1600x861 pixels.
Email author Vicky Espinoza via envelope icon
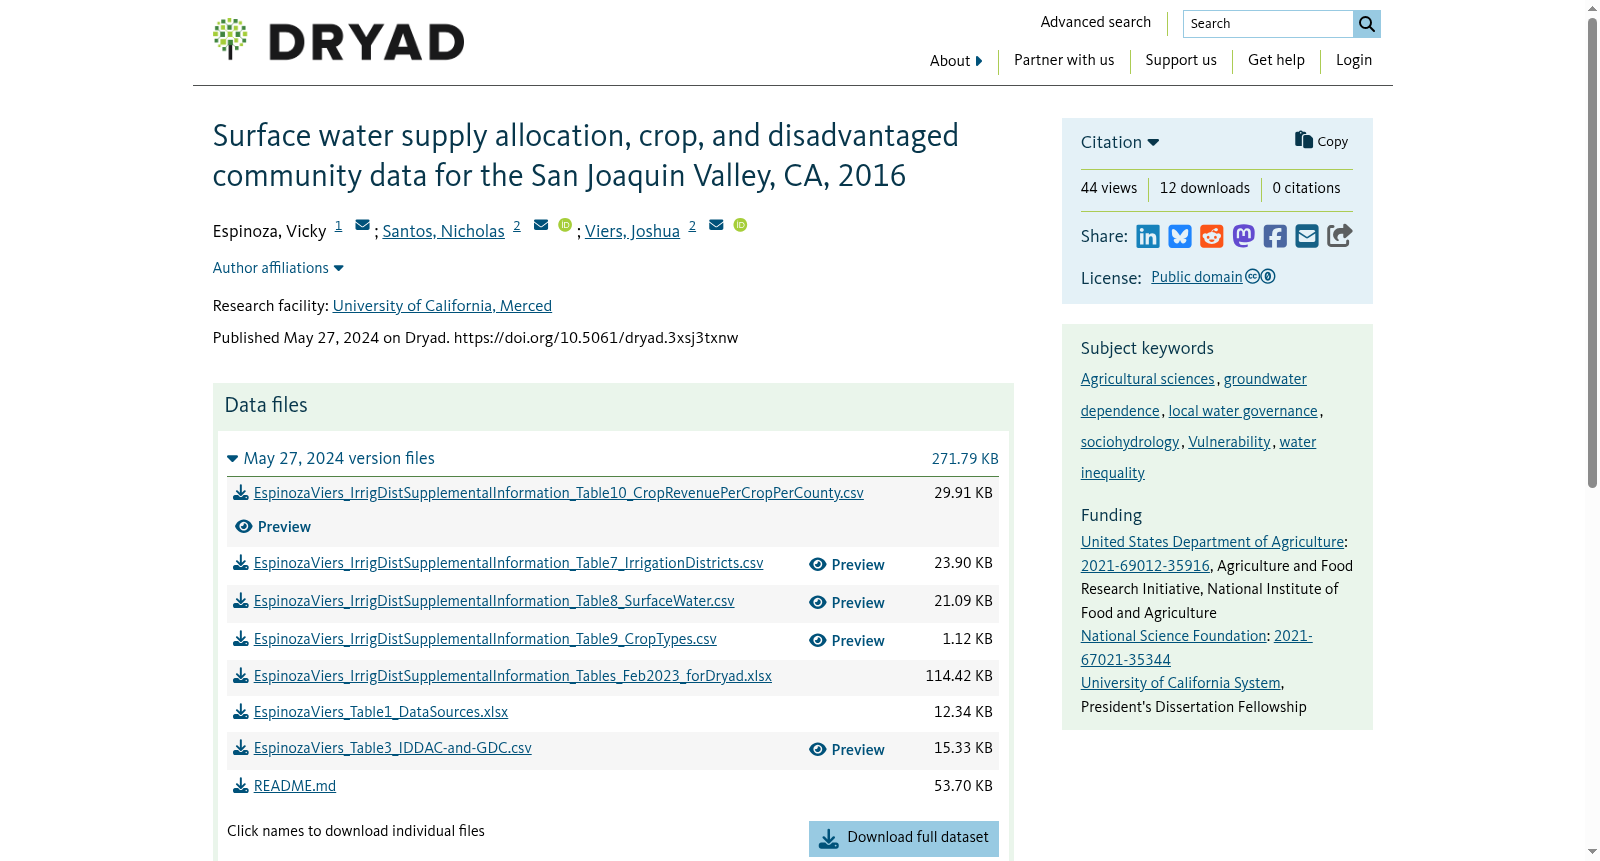[x=362, y=225]
